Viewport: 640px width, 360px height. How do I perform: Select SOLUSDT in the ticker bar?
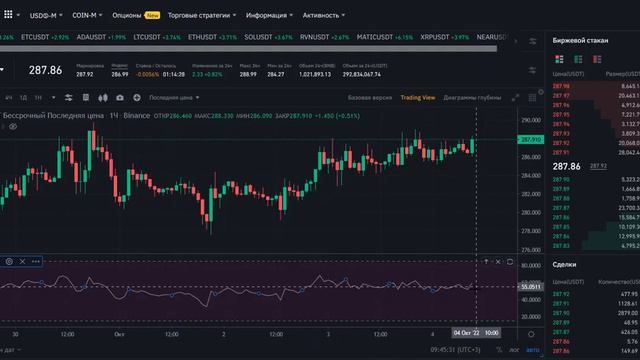tap(268, 37)
